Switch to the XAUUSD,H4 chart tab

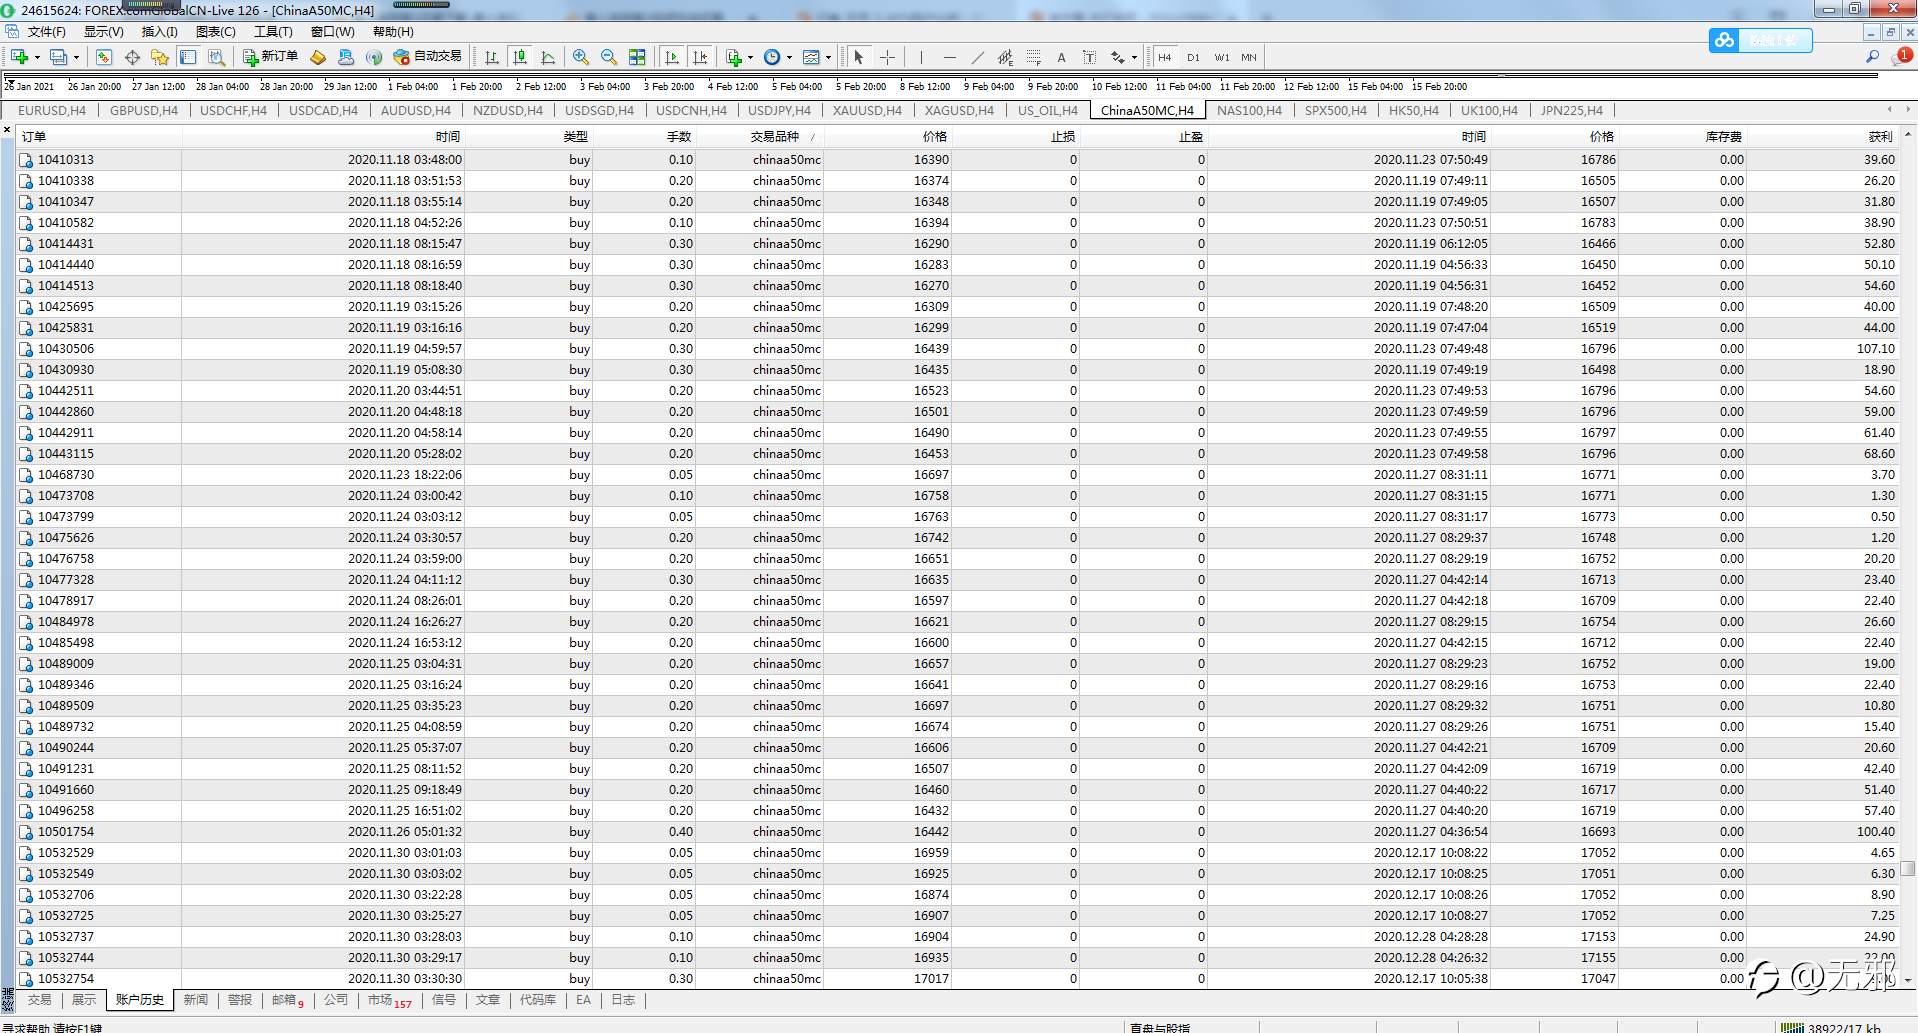[867, 111]
